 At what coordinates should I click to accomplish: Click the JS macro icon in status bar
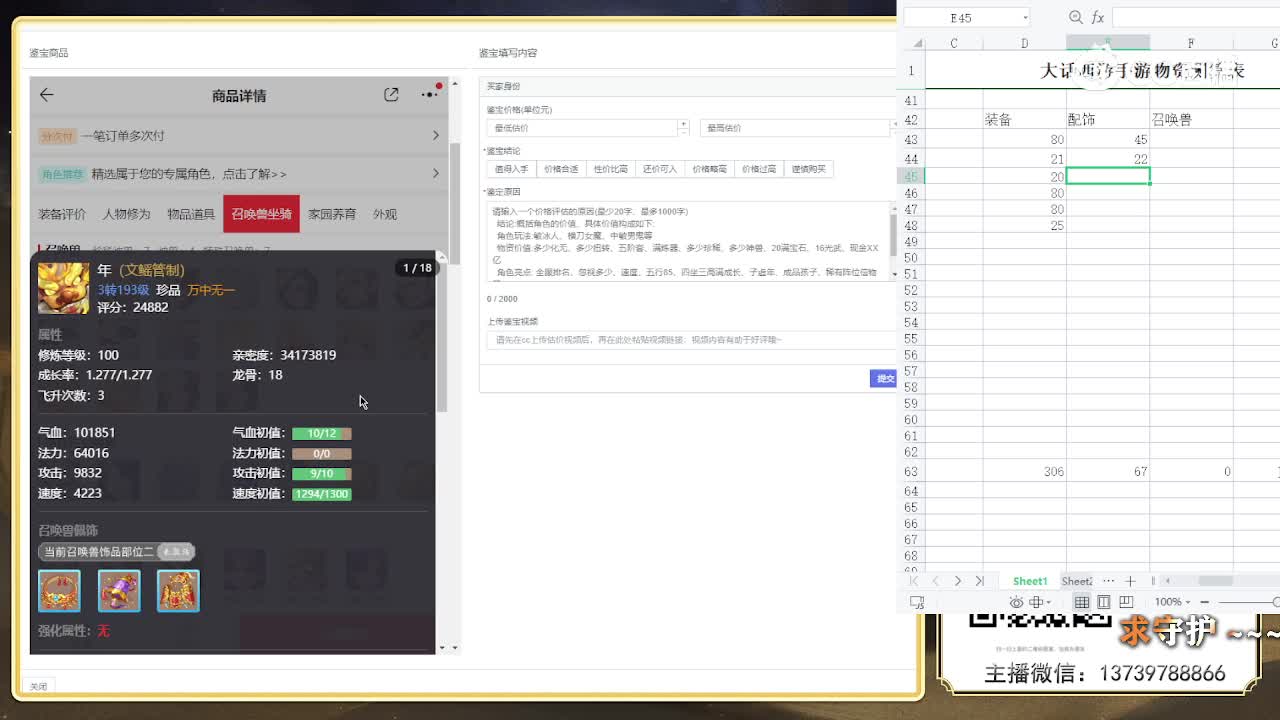(917, 602)
